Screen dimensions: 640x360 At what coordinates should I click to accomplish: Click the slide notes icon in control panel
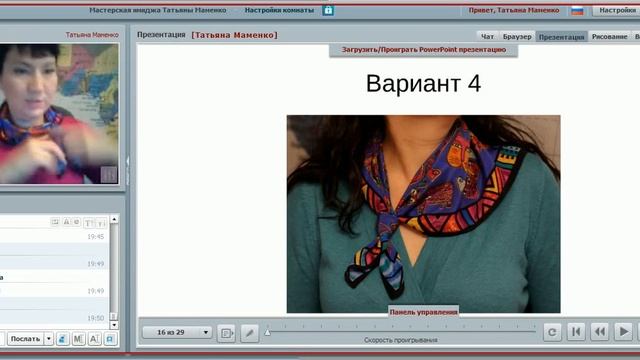(x=227, y=333)
